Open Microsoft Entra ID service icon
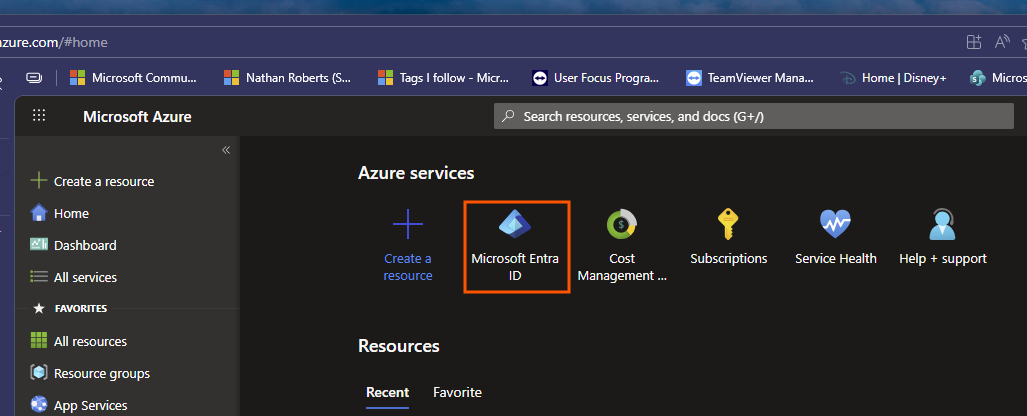This screenshot has height=416, width=1027. tap(515, 225)
